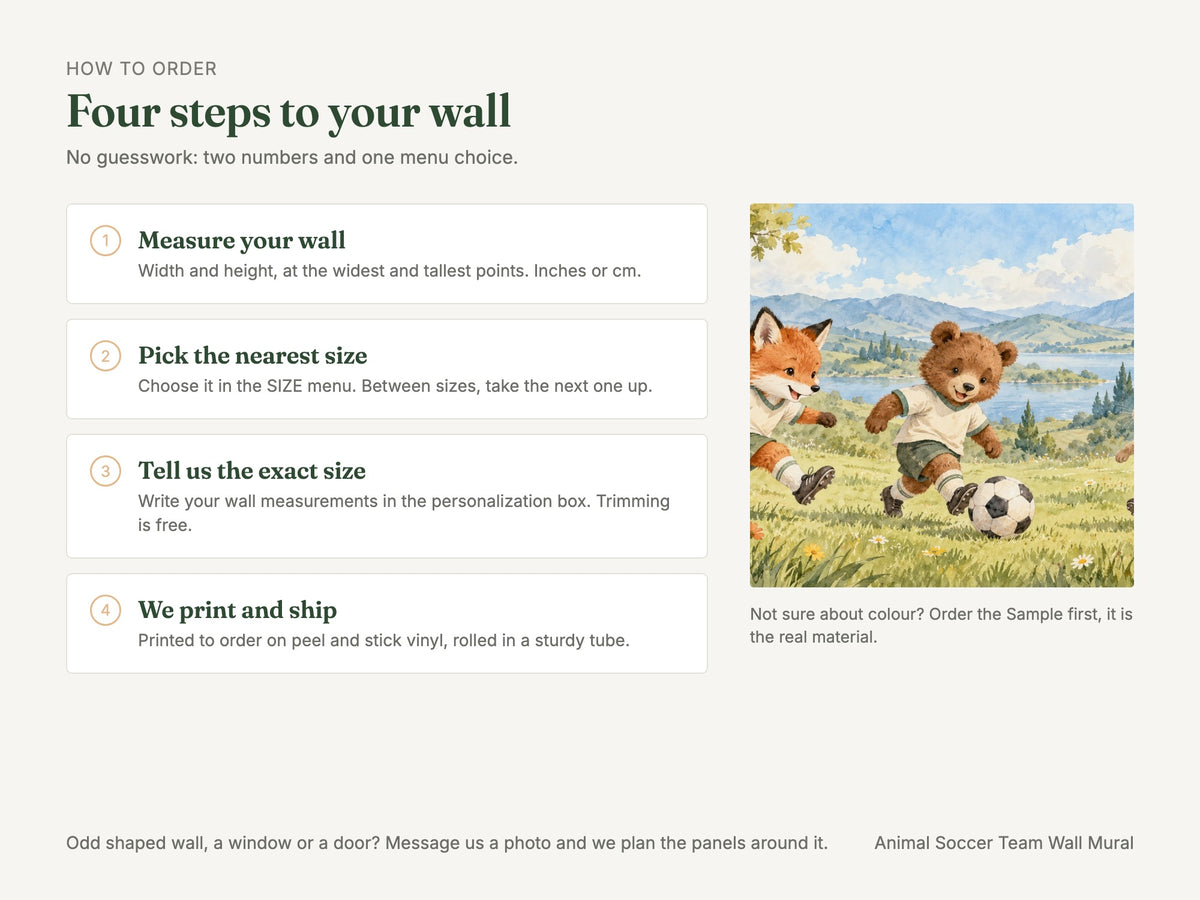The image size is (1200, 900).
Task: Click the 'Four steps to your wall' title
Action: pyautogui.click(x=289, y=111)
